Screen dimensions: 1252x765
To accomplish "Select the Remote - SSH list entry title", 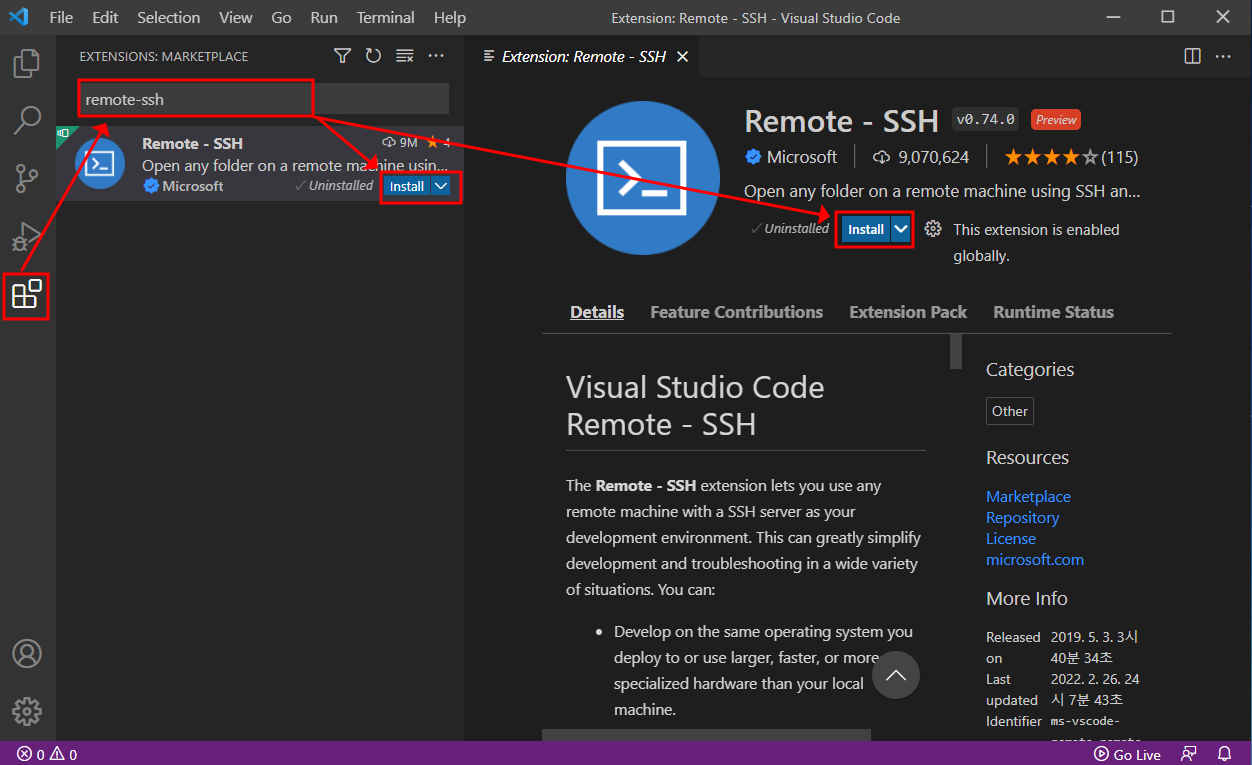I will click(192, 143).
